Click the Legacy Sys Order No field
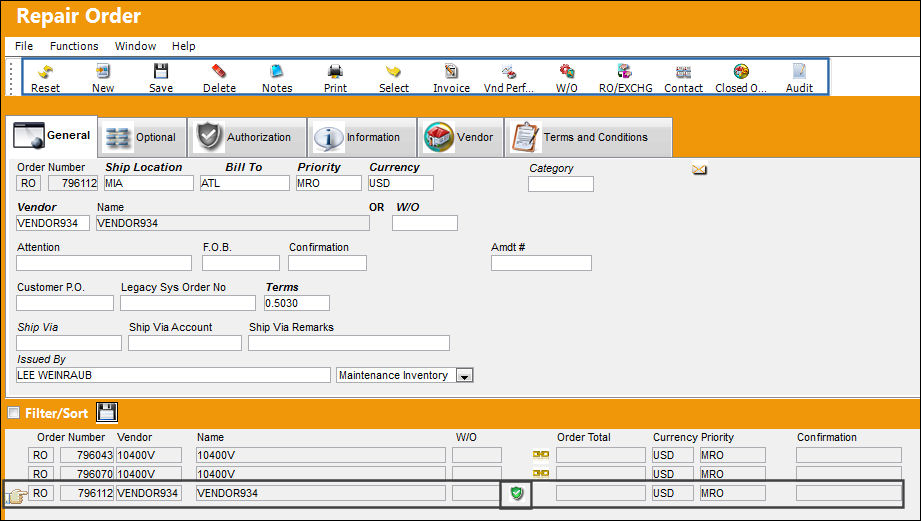The width and height of the screenshot is (921, 521). tap(188, 303)
